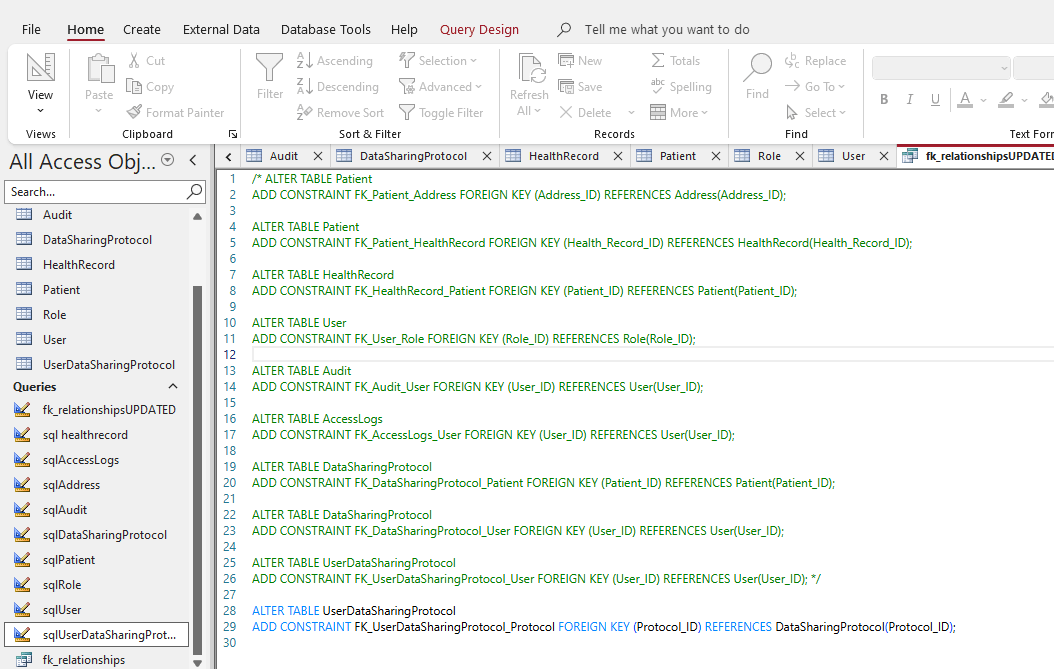
Task: Click Delete record command
Action: point(585,113)
